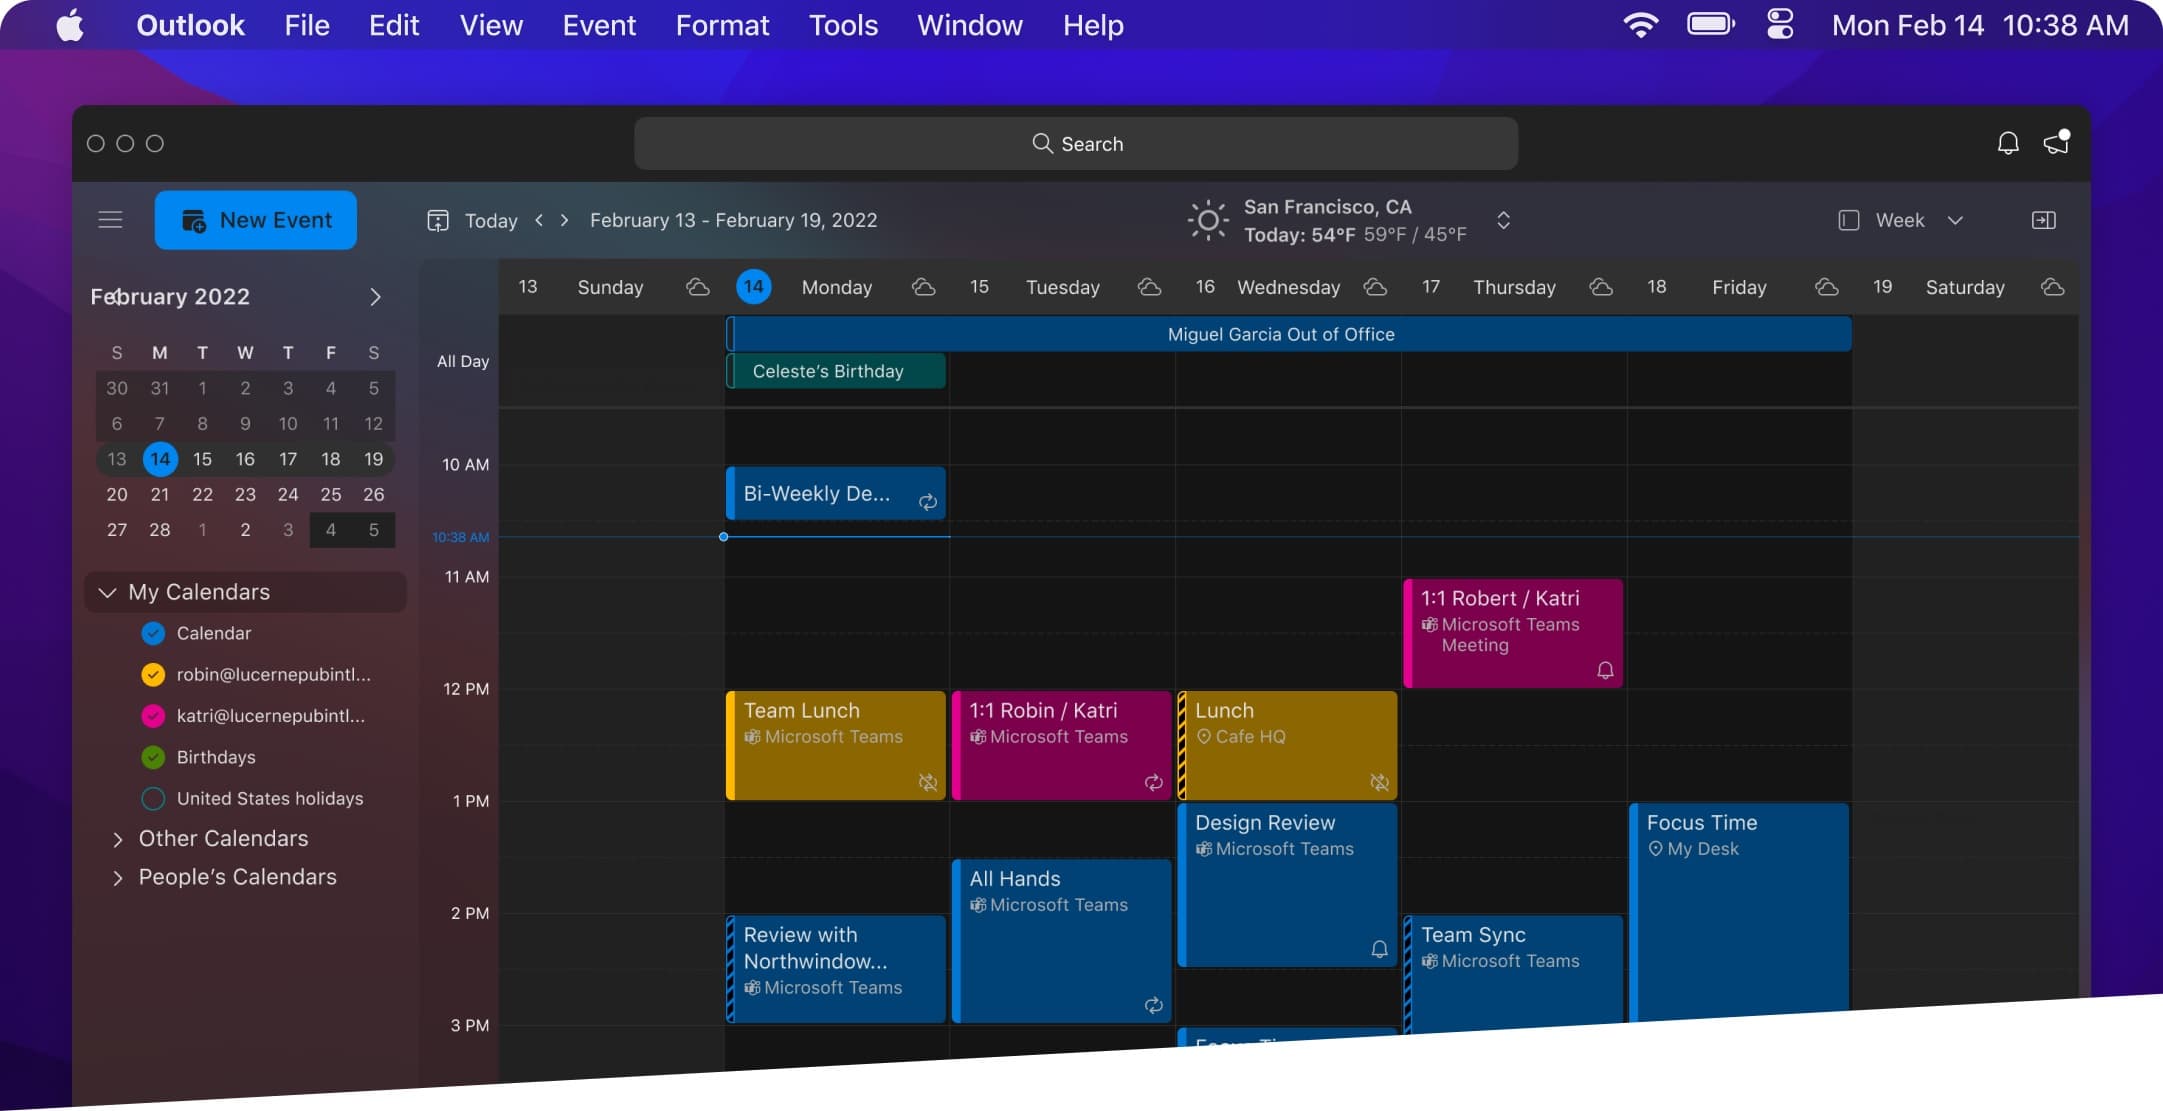Open the File menu
The image size is (2163, 1111).
click(307, 25)
